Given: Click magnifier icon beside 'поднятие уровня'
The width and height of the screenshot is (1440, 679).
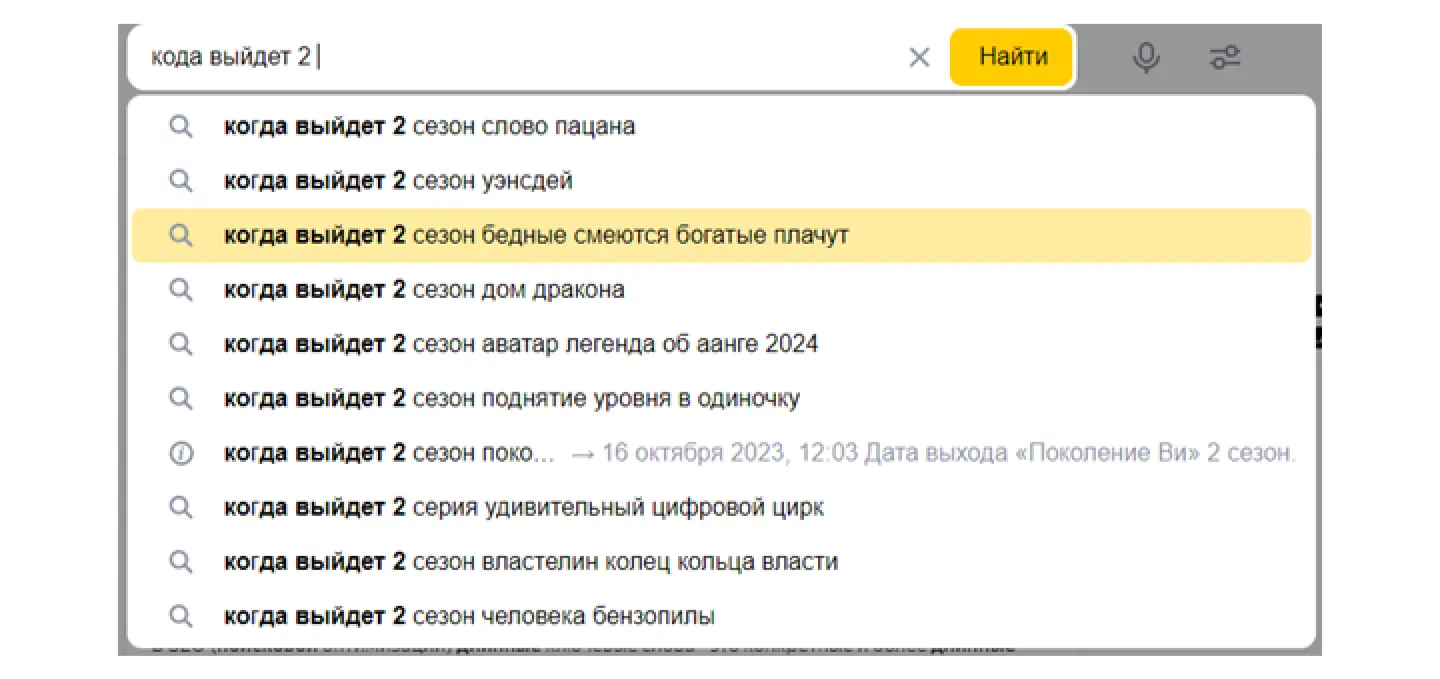Looking at the screenshot, I should tap(181, 398).
